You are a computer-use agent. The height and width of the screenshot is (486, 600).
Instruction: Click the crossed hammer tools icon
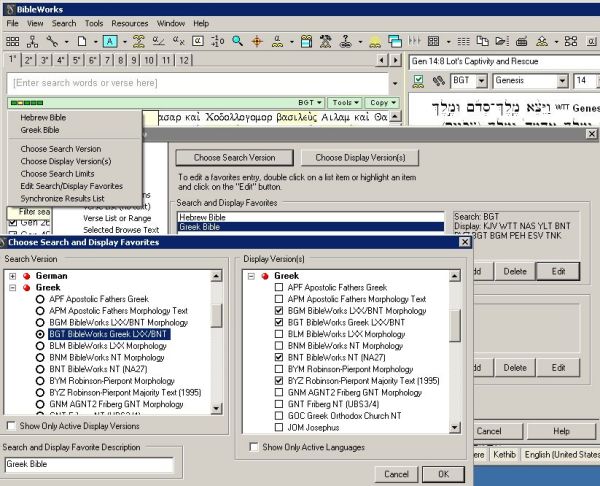coord(326,41)
